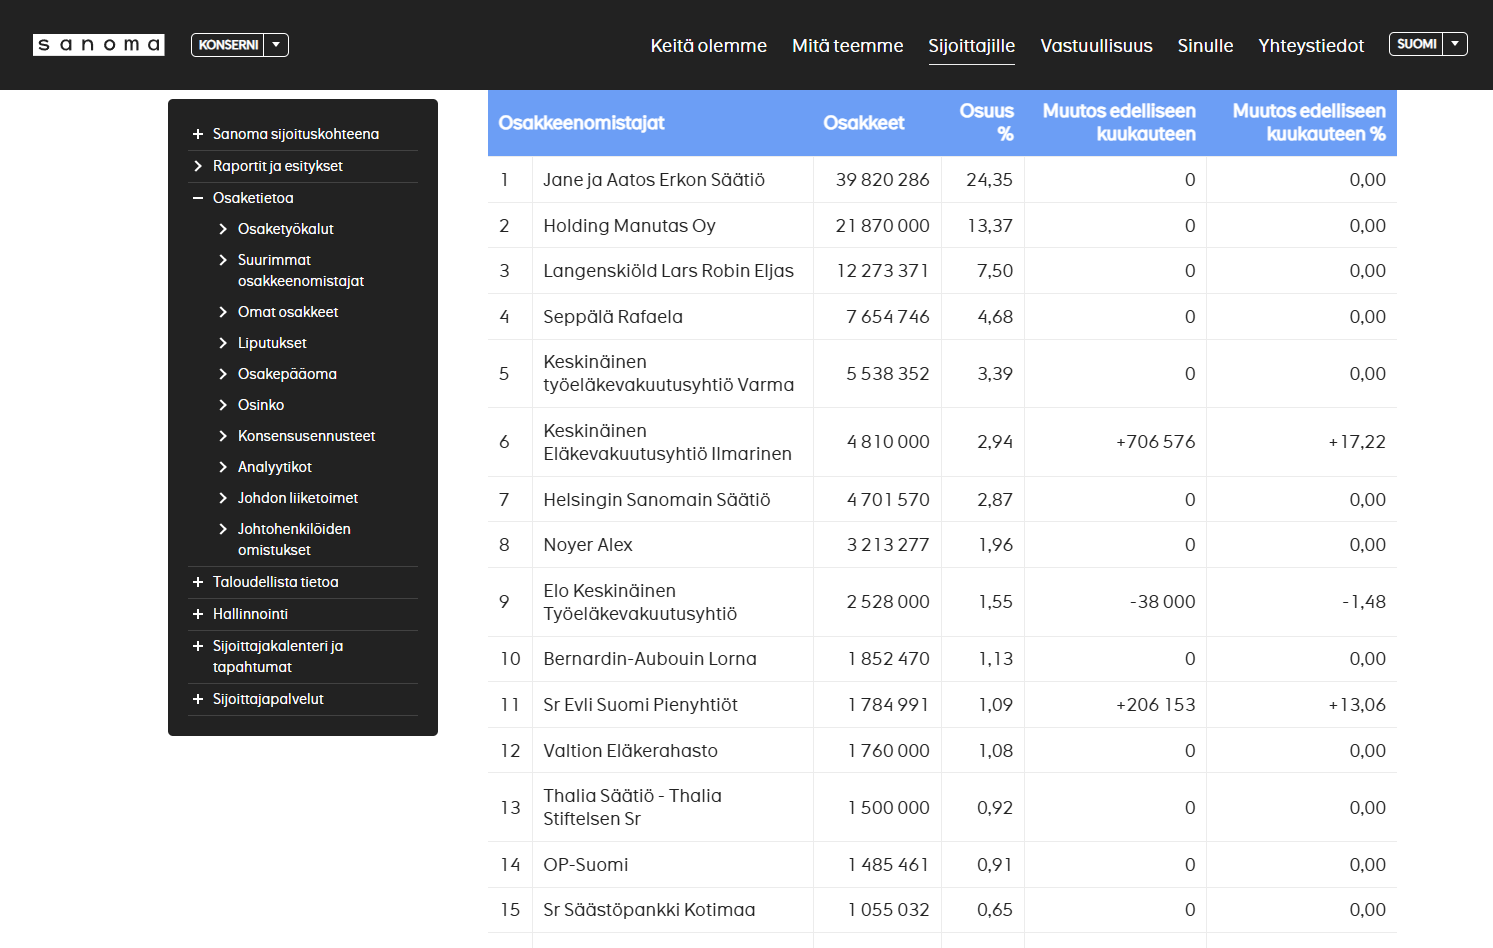The height and width of the screenshot is (948, 1493).
Task: Expand Sijoittajapalvelut plus icon
Action: click(x=198, y=699)
